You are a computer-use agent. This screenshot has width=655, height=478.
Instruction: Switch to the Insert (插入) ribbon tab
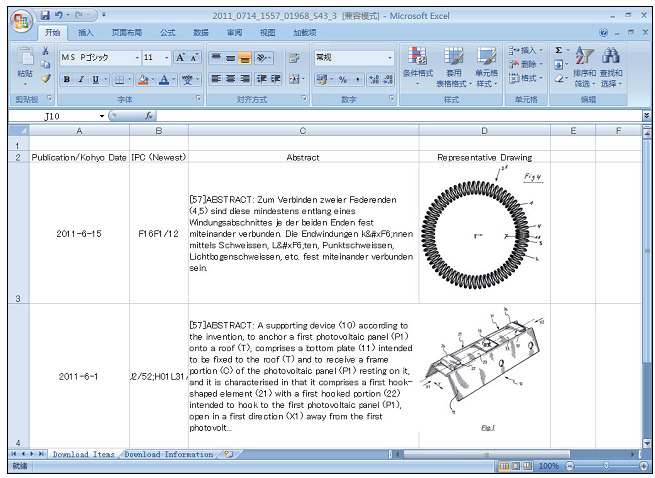coord(85,33)
